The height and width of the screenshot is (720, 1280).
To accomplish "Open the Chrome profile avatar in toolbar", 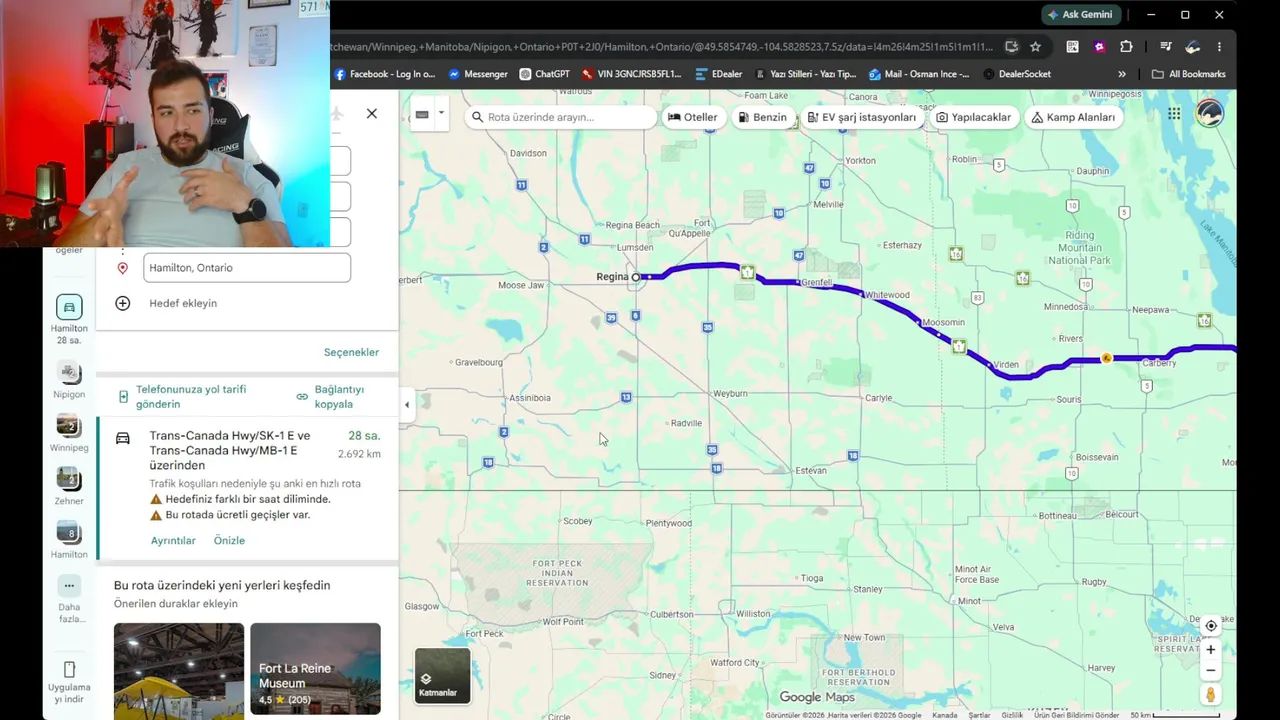I will (x=1192, y=46).
